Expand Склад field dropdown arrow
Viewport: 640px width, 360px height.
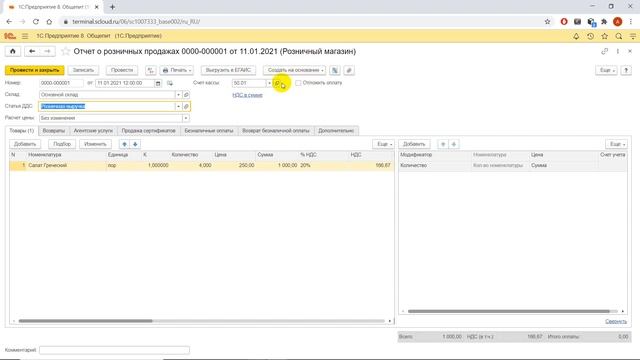(x=178, y=95)
